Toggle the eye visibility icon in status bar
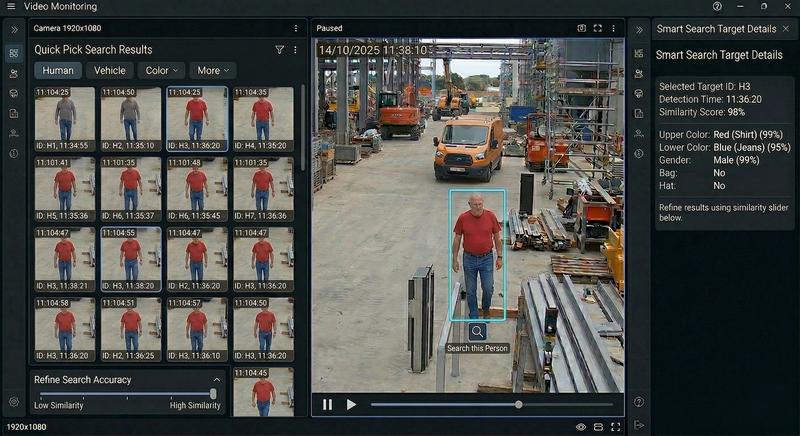 click(581, 427)
